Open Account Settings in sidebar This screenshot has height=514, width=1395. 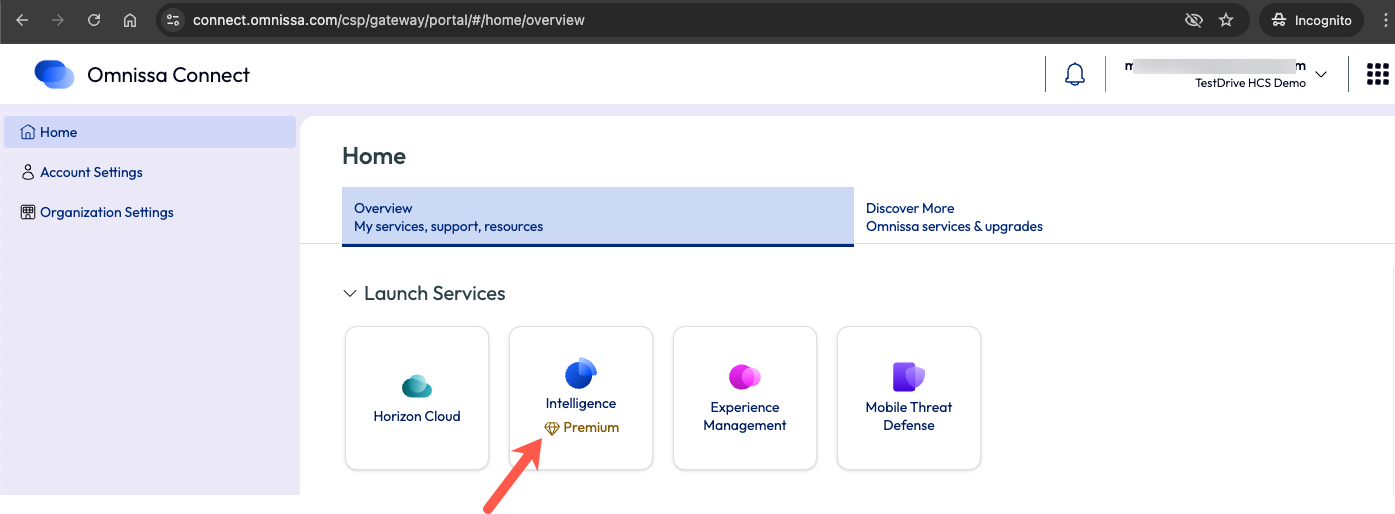coord(91,172)
